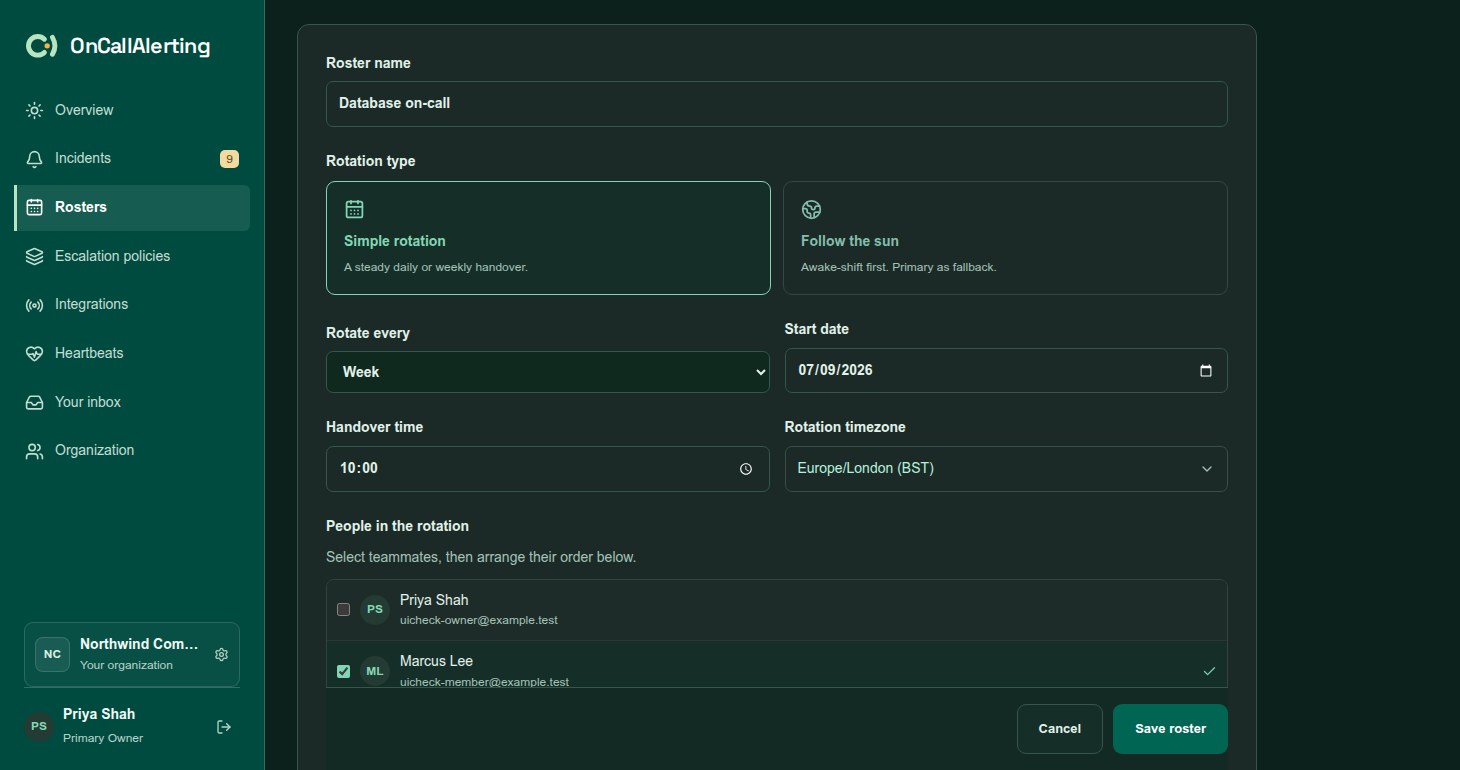
Task: Click Save roster
Action: click(1170, 729)
